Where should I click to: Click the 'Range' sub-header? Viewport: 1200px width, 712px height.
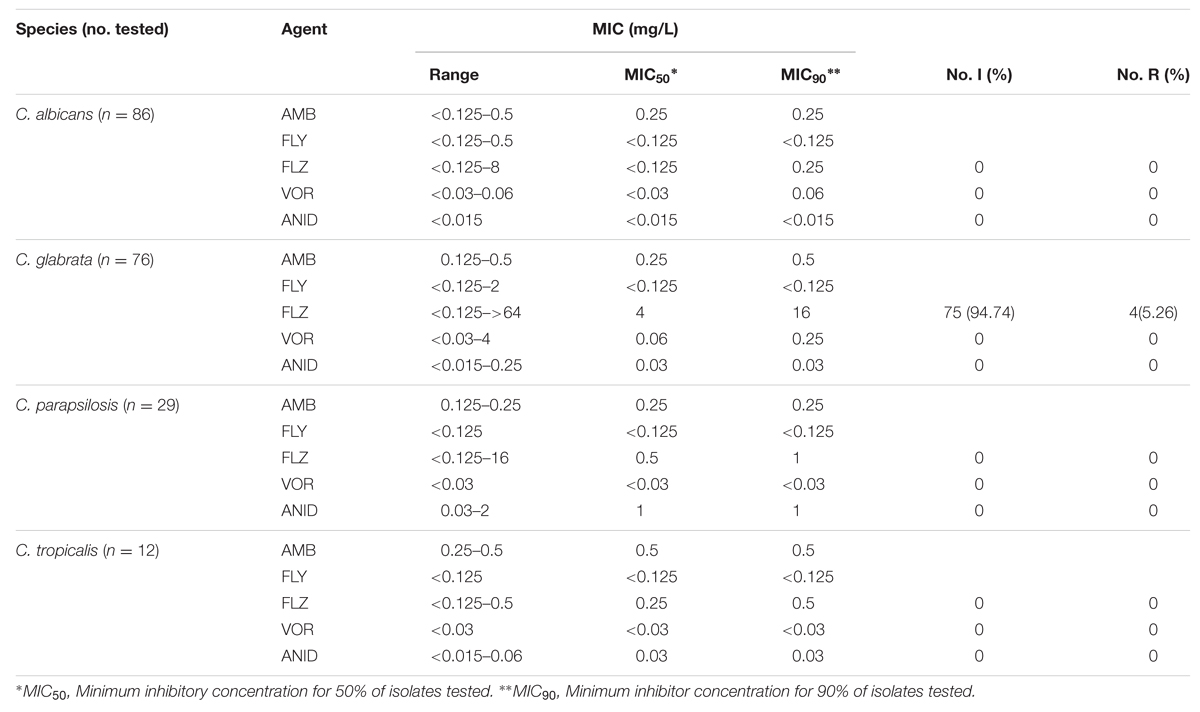click(x=452, y=74)
